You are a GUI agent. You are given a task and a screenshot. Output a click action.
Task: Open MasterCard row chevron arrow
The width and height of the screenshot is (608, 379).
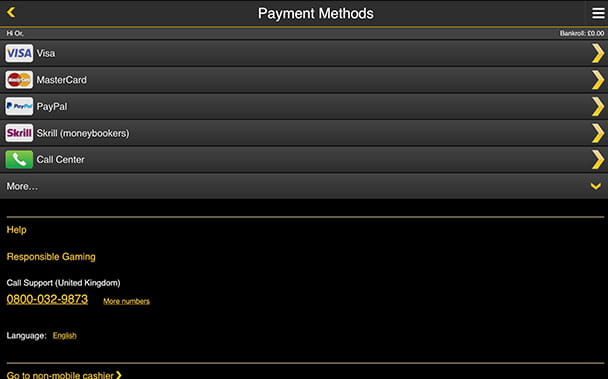tap(598, 80)
